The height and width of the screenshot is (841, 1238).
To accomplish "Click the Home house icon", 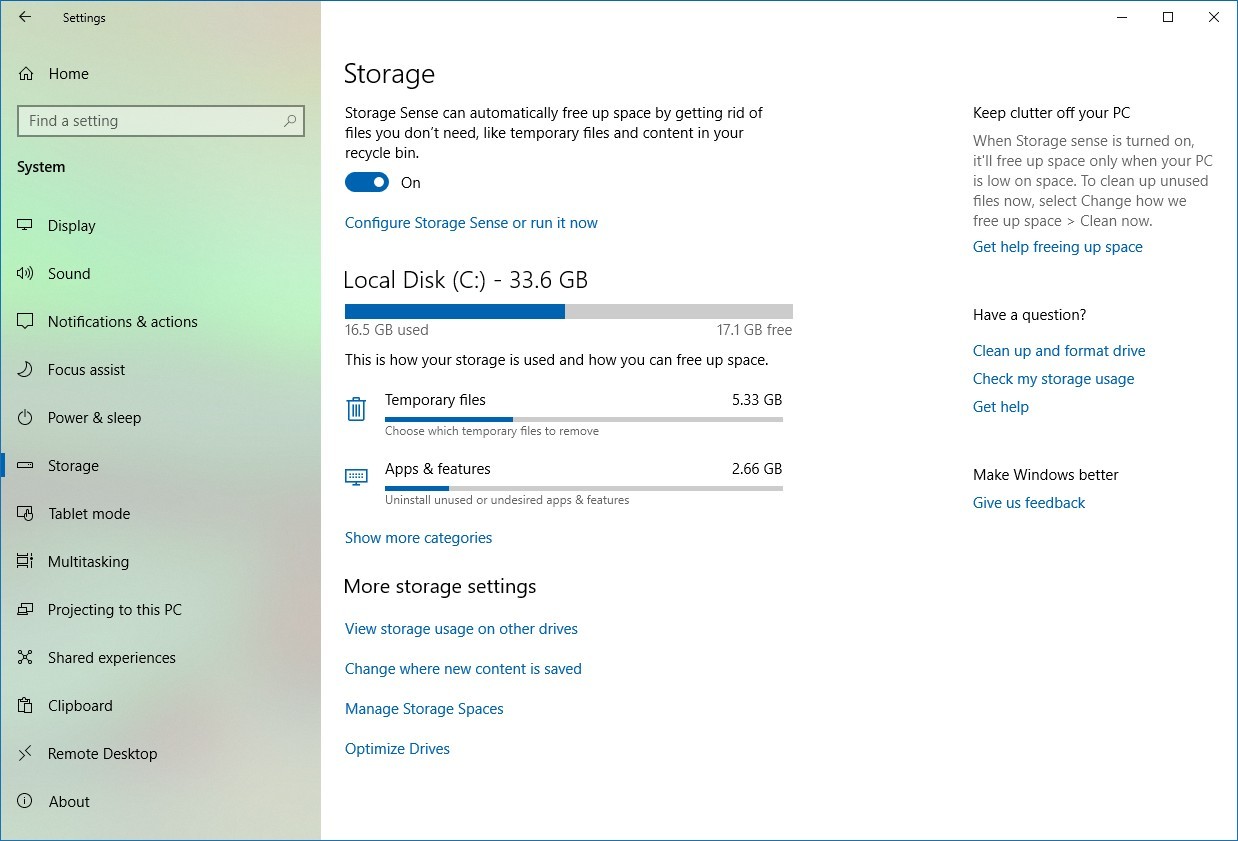I will 25,74.
